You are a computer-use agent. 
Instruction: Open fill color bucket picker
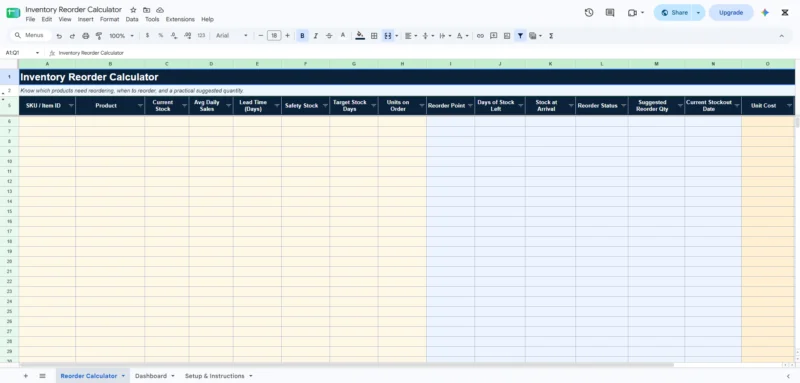pos(360,36)
